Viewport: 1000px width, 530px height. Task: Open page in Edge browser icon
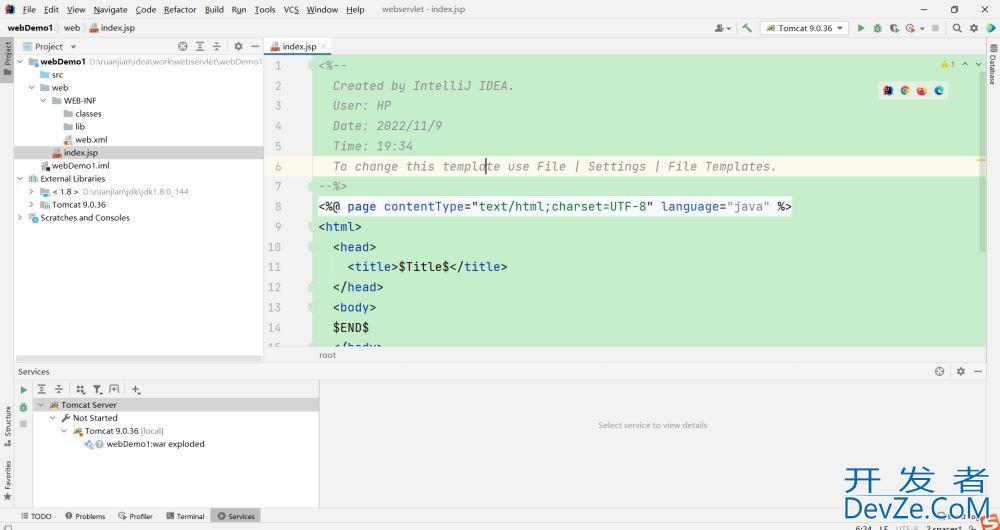[939, 91]
